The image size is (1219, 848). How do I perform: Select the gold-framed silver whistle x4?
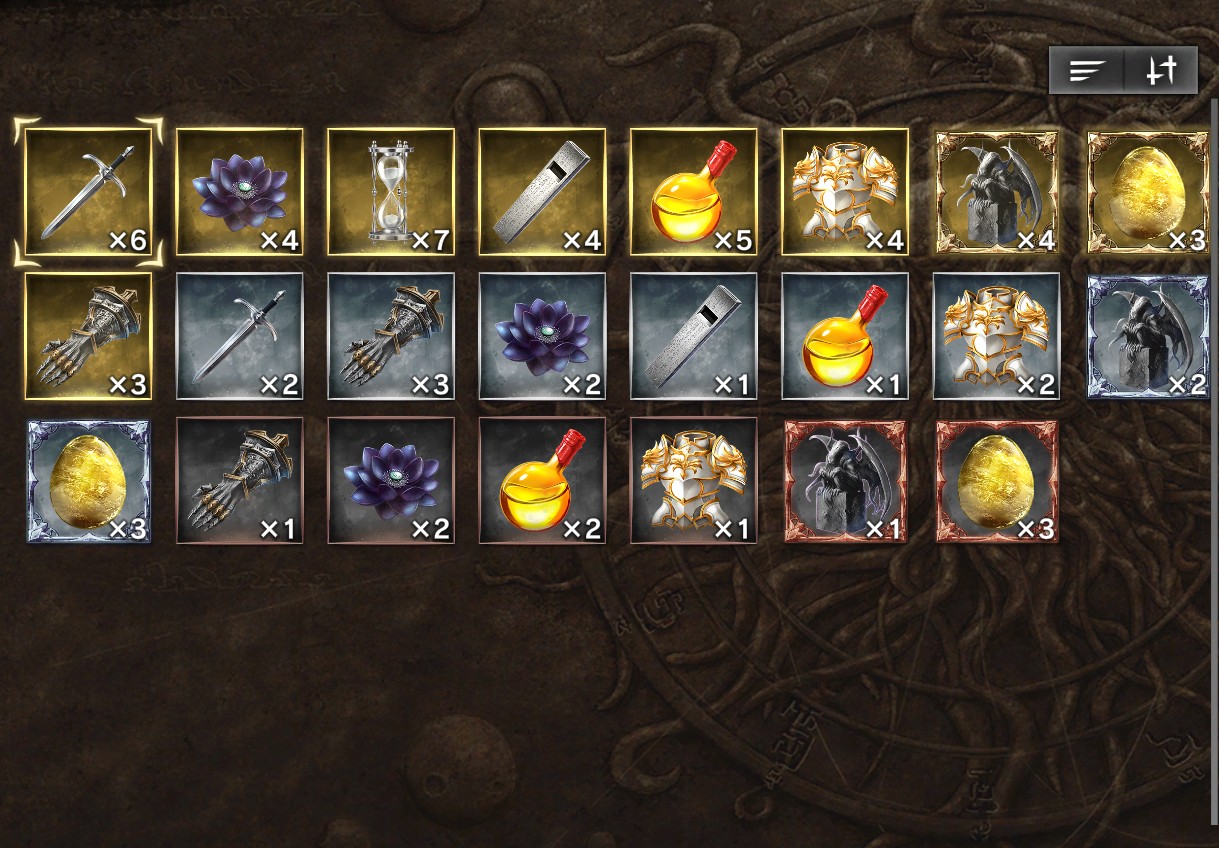(542, 192)
